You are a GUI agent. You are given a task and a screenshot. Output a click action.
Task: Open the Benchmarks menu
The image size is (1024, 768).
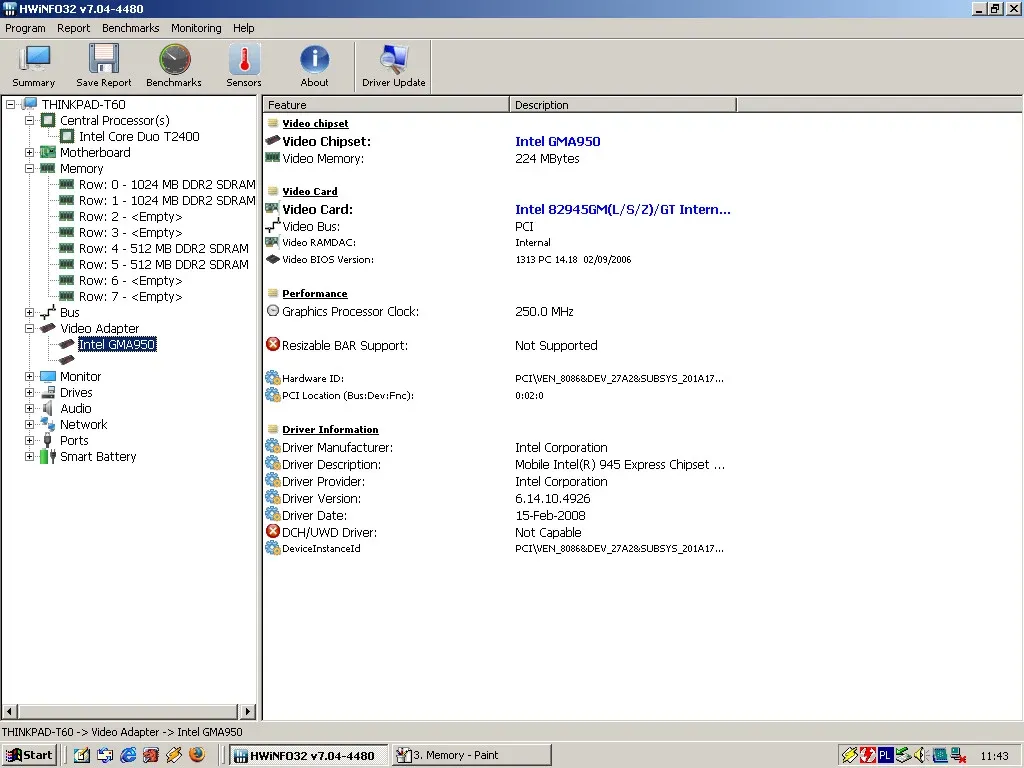131,28
